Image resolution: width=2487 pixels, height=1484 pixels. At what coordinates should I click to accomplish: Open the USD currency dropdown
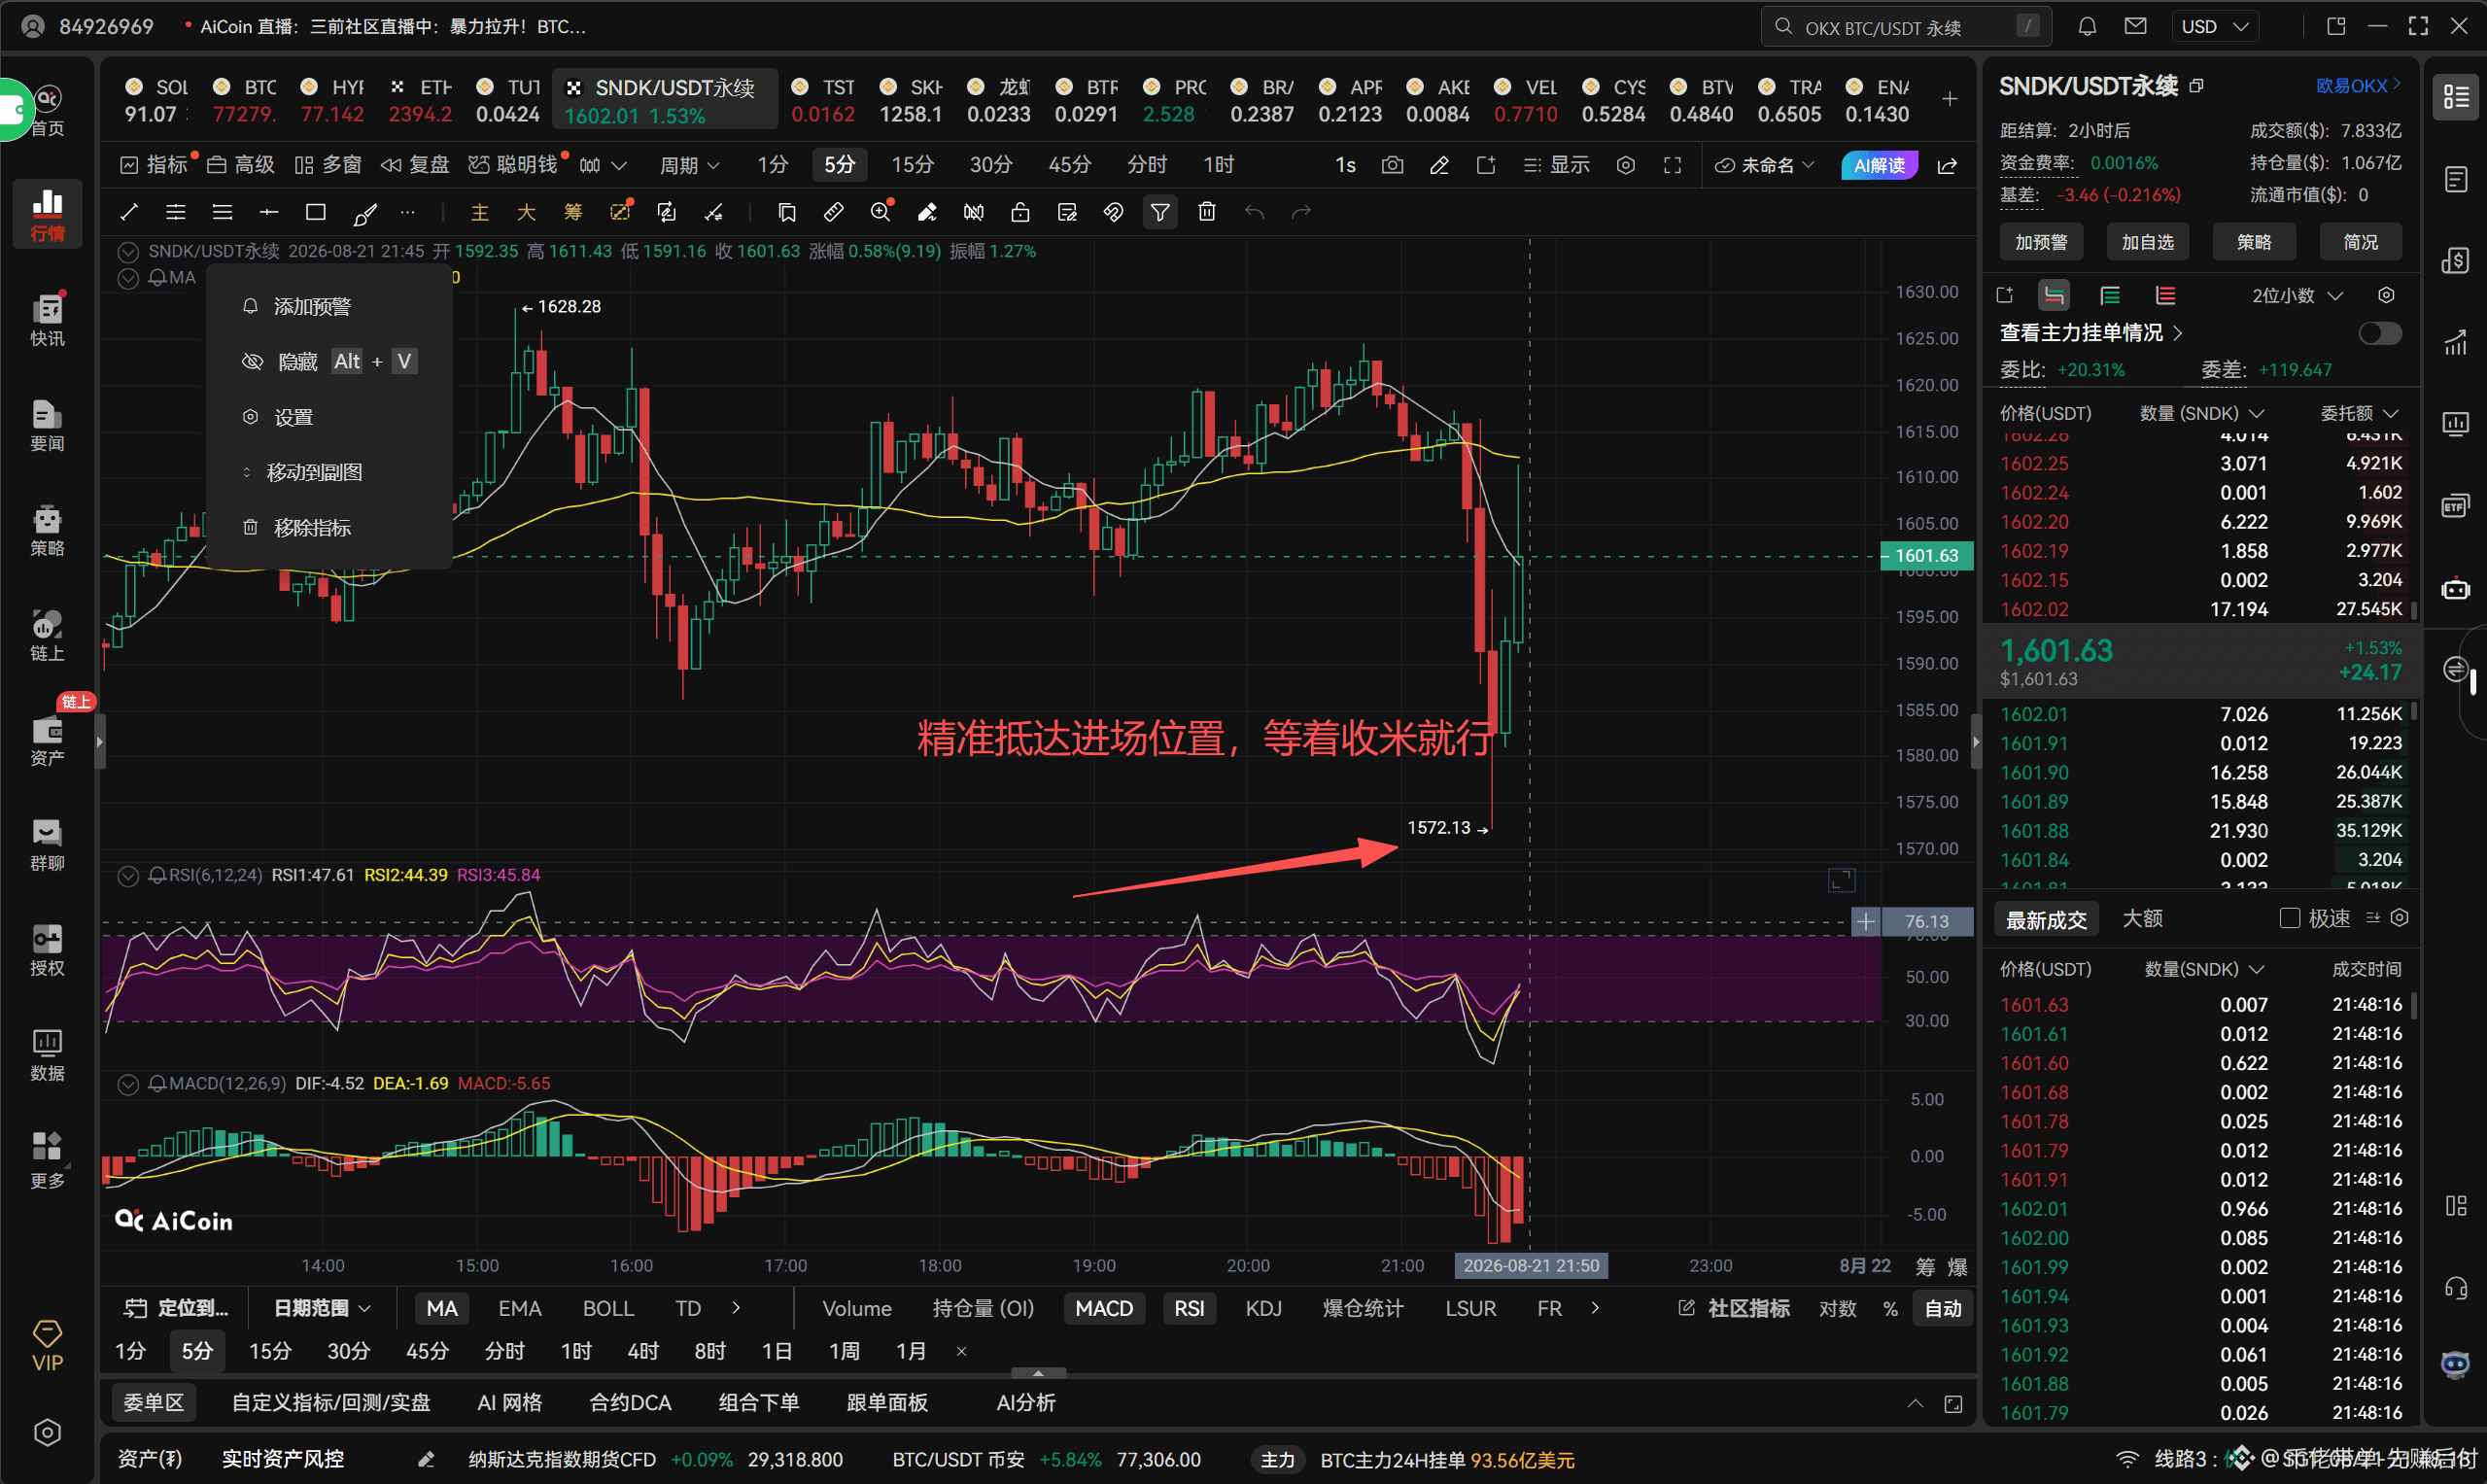click(x=2214, y=27)
